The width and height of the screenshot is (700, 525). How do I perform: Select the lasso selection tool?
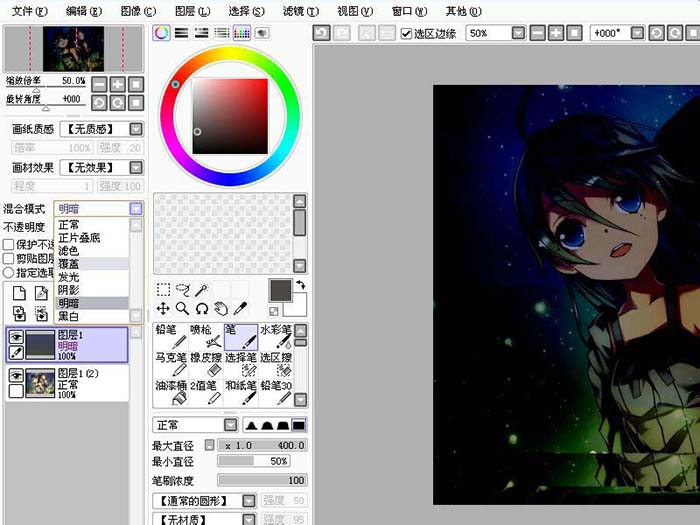183,290
